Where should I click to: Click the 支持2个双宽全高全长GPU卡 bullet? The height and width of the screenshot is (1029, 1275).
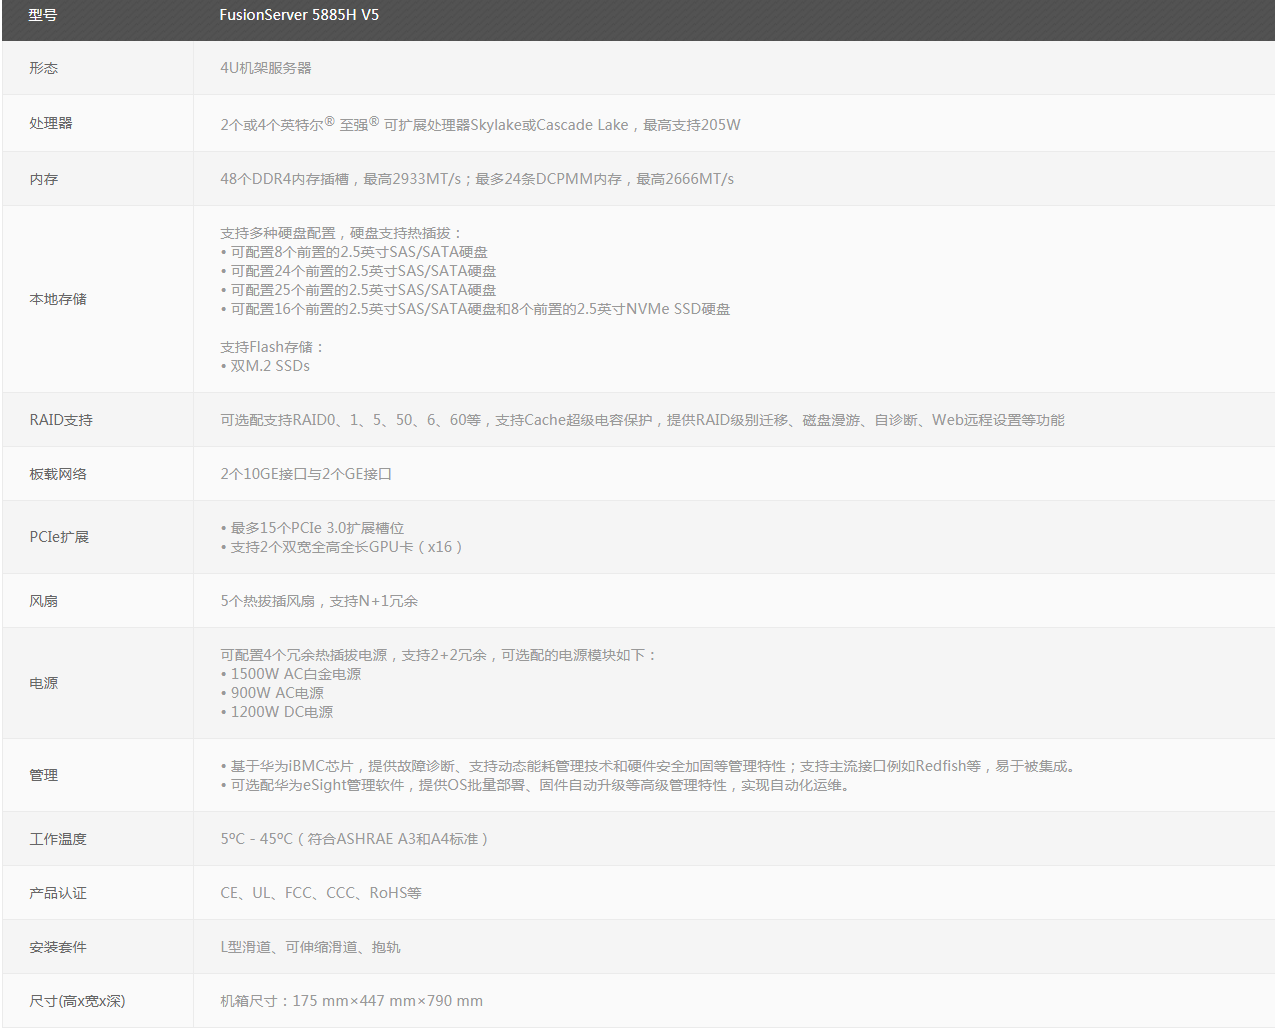[x=341, y=547]
